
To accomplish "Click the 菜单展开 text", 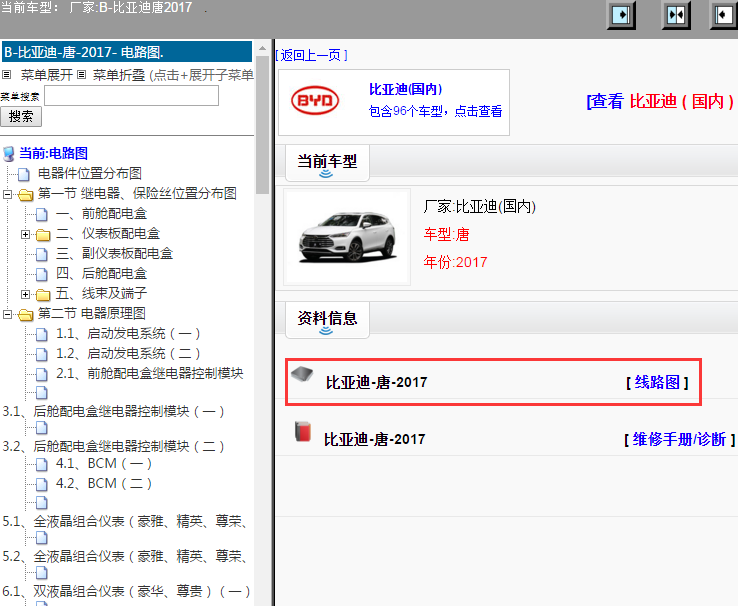I will pos(47,75).
